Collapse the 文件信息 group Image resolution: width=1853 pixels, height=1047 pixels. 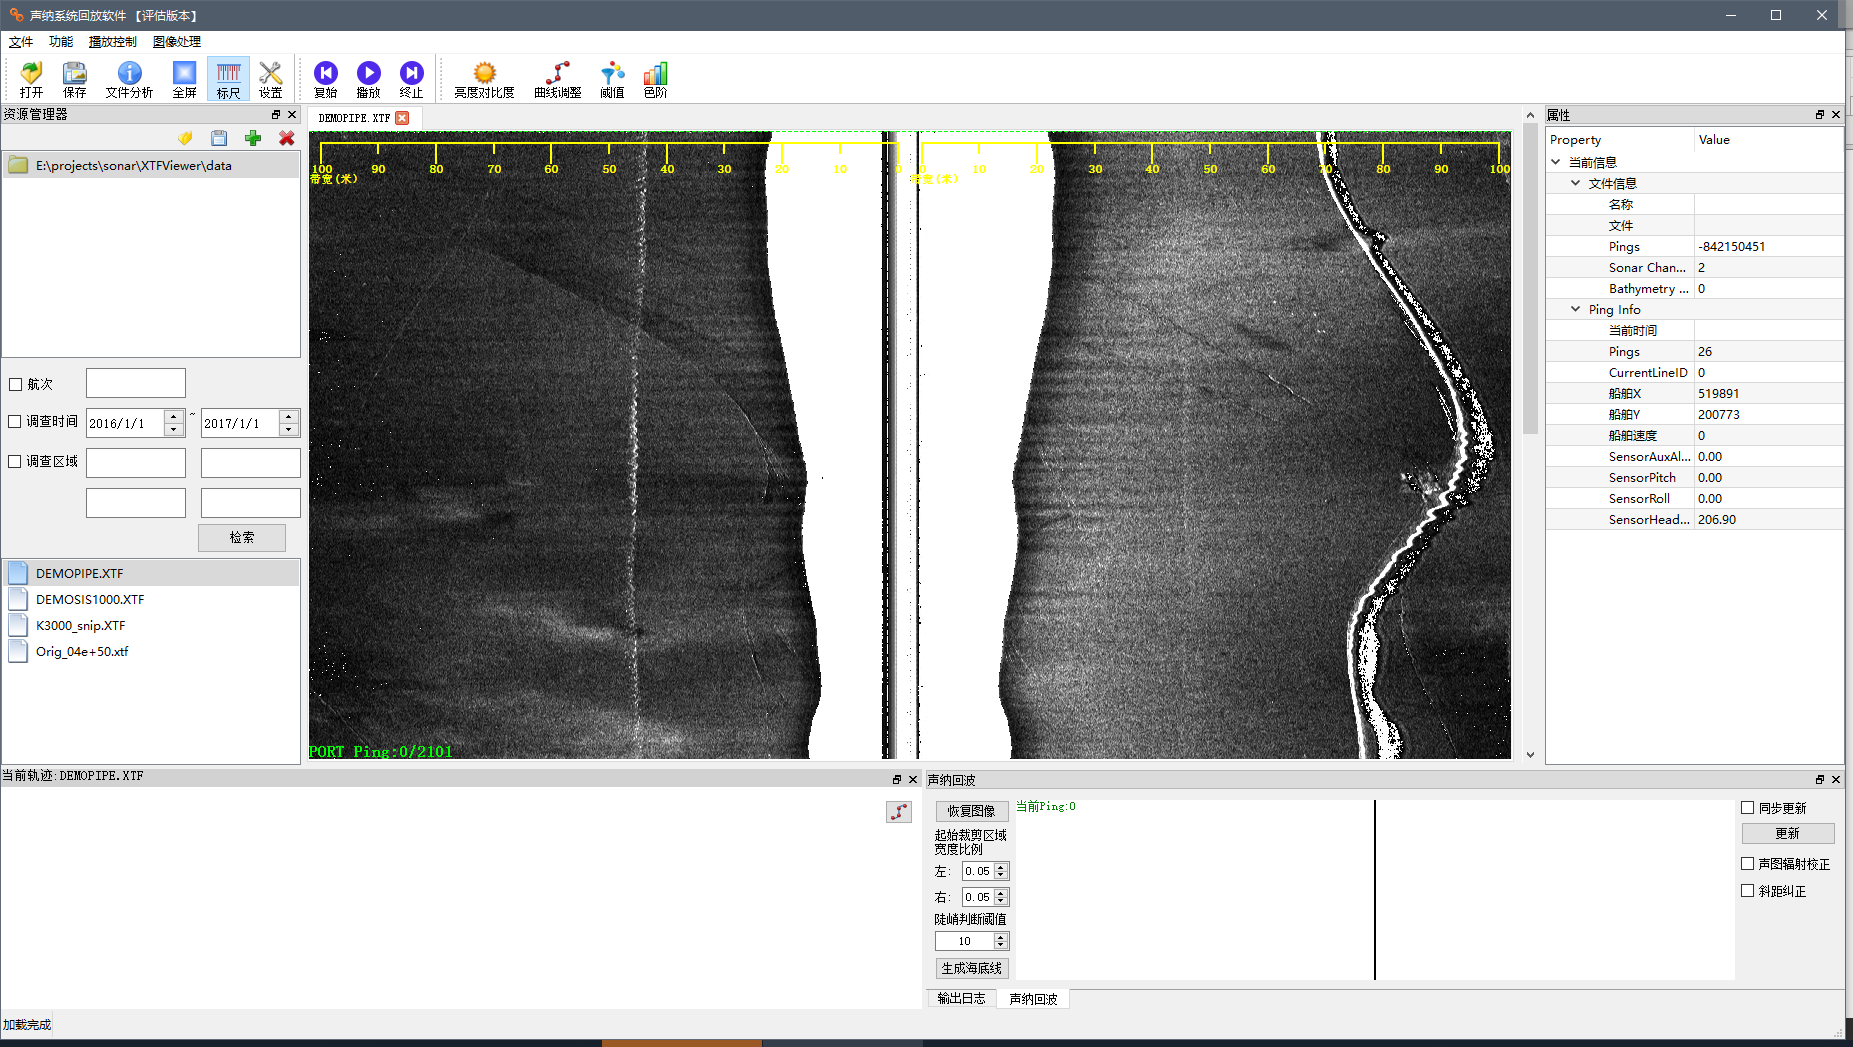click(1576, 183)
